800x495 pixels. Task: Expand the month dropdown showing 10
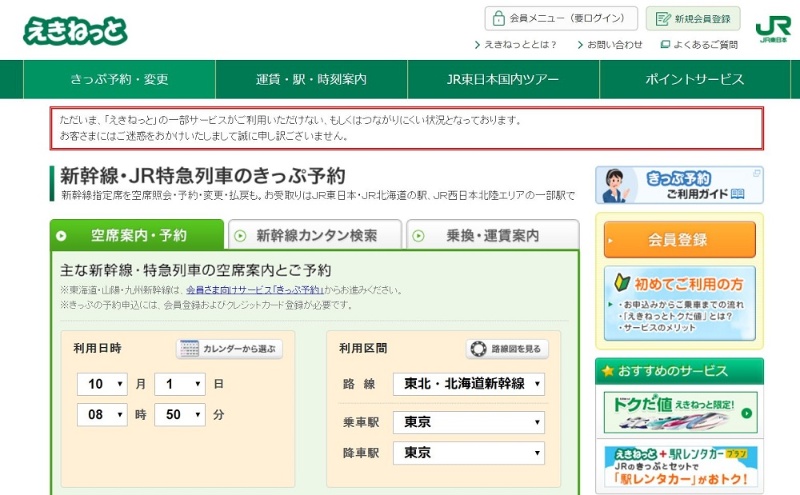(103, 384)
